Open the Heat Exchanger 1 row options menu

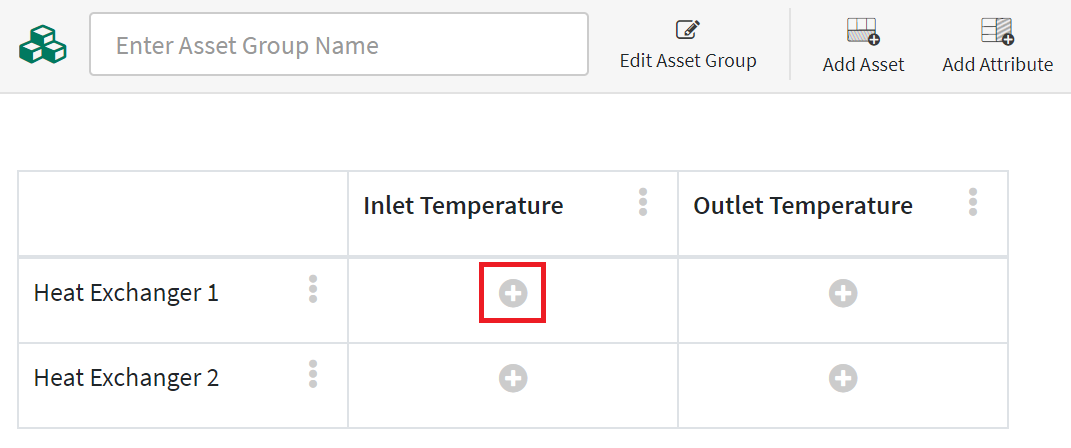[x=313, y=288]
